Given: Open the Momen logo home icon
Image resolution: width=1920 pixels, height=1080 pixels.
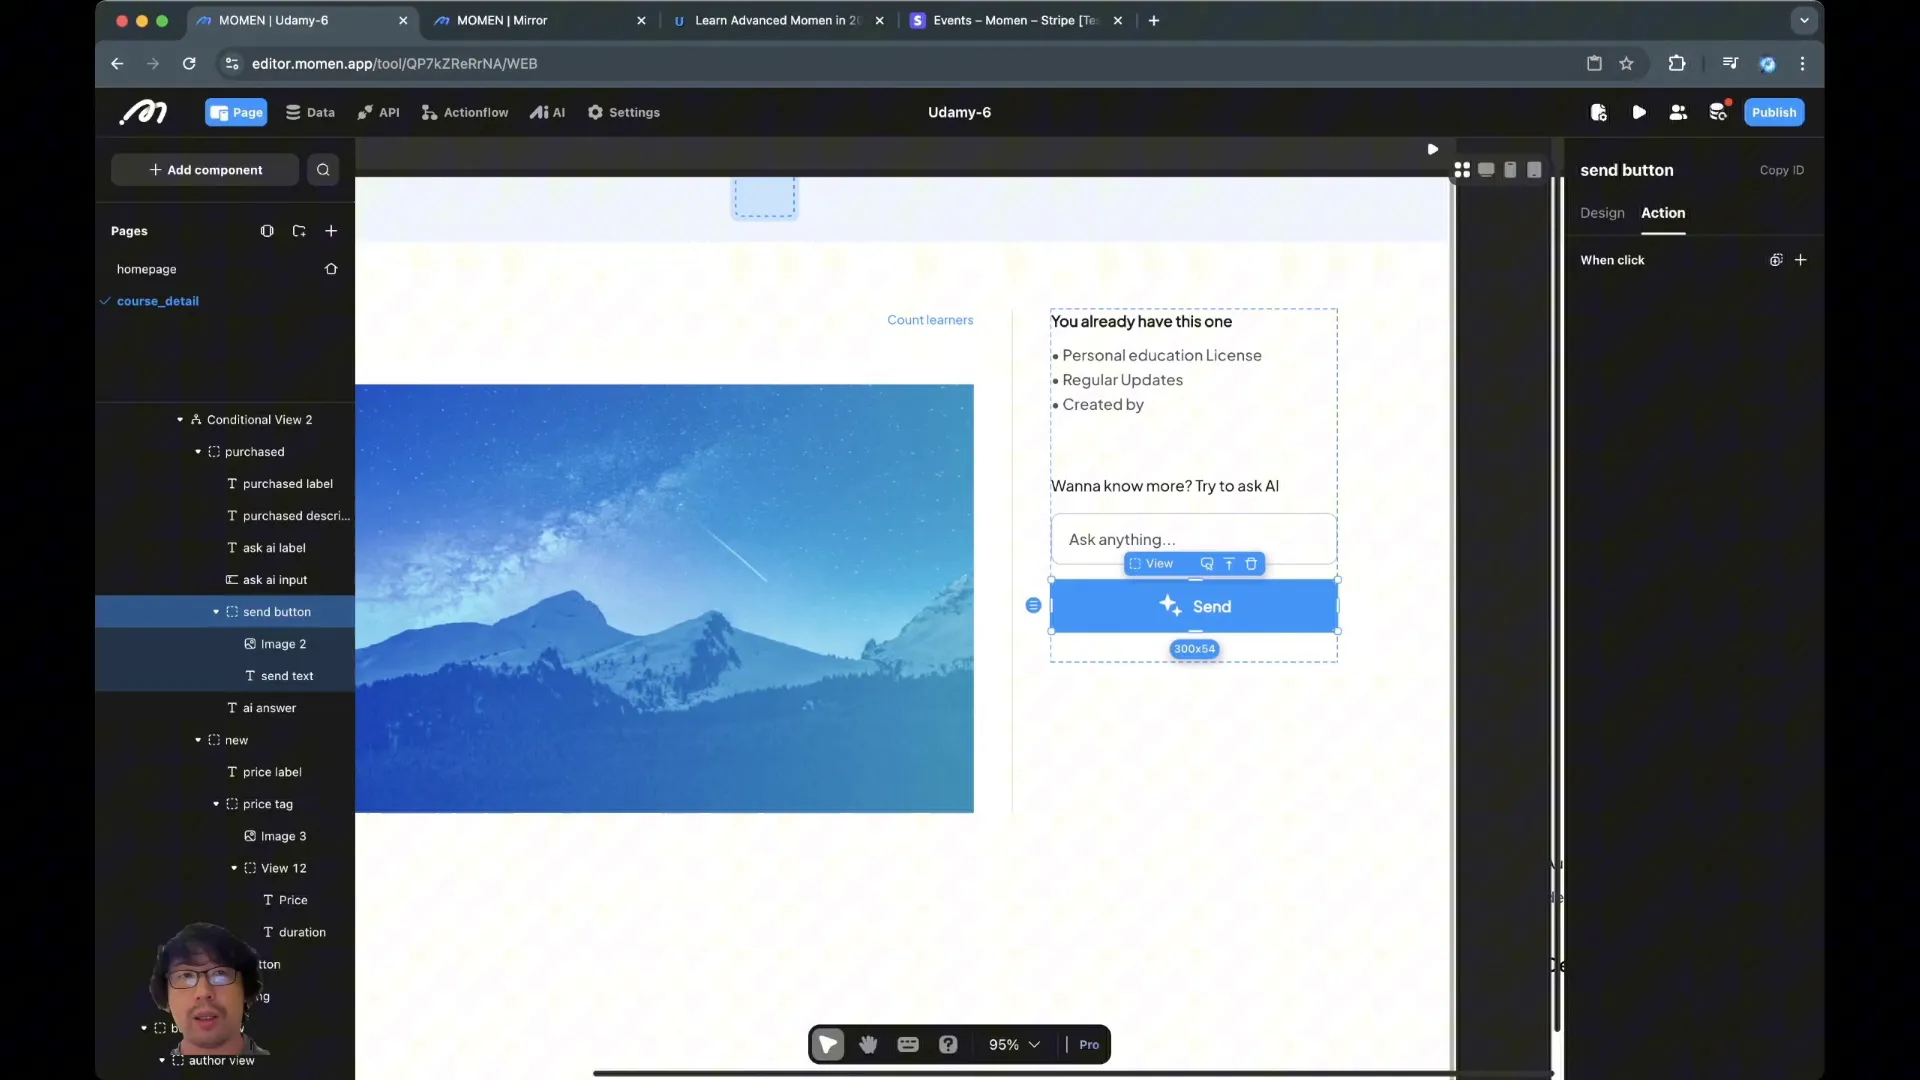Looking at the screenshot, I should click(144, 112).
